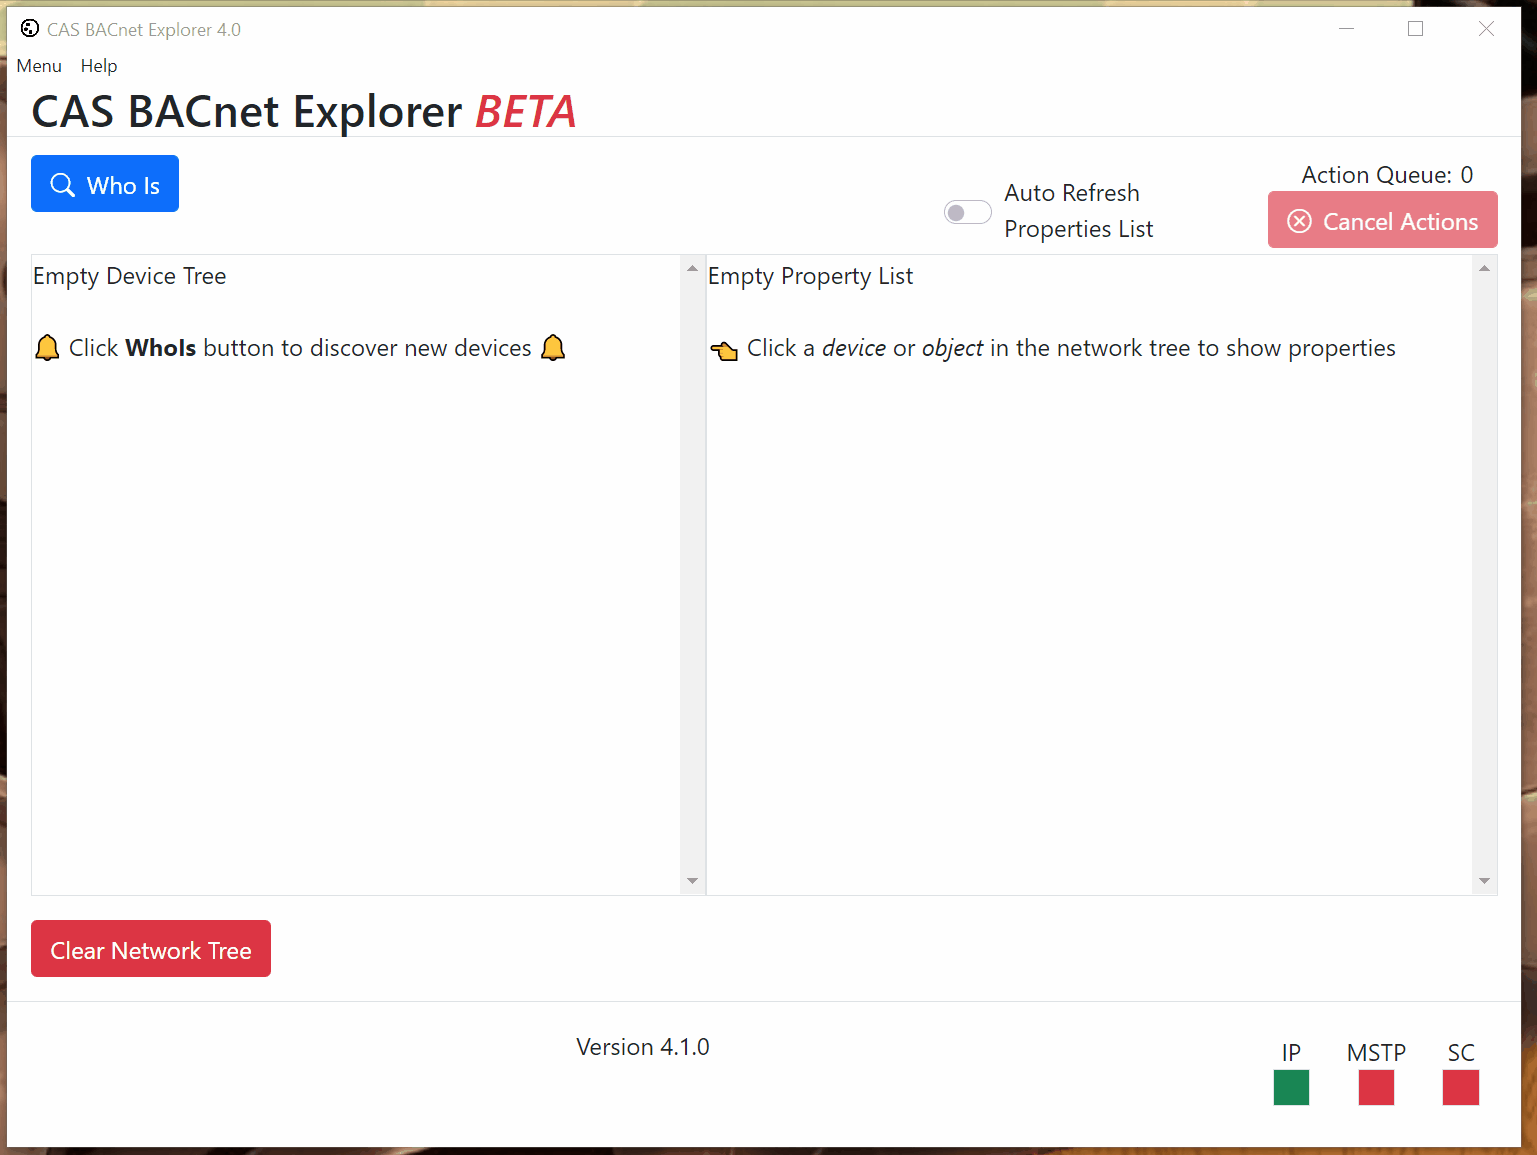
Task: Click the 'Empty Property List' text
Action: tap(811, 277)
